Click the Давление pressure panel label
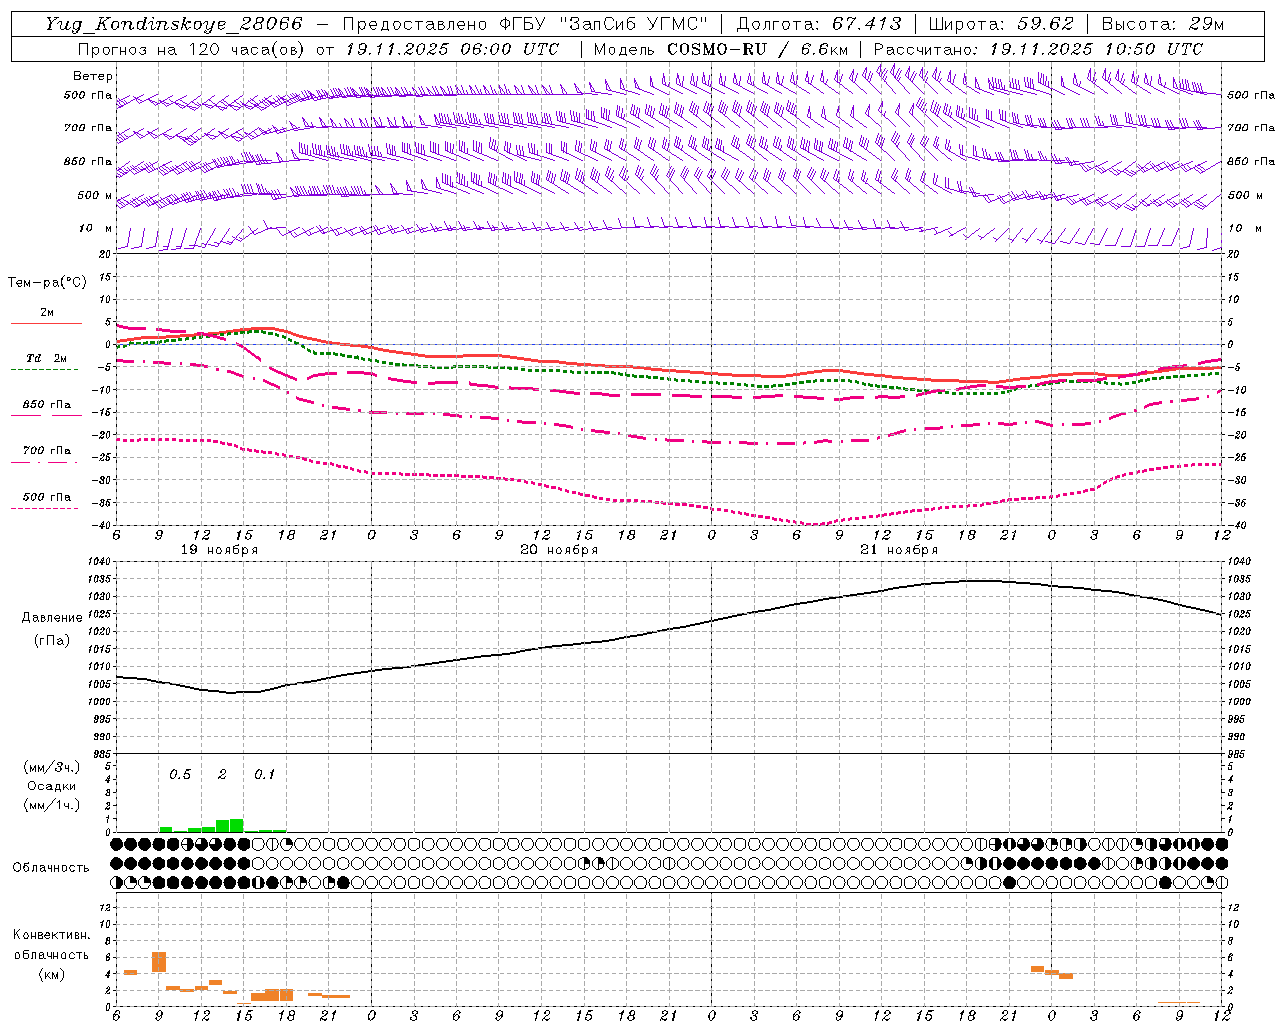Viewport: 1280px width, 1024px height. [x=52, y=617]
